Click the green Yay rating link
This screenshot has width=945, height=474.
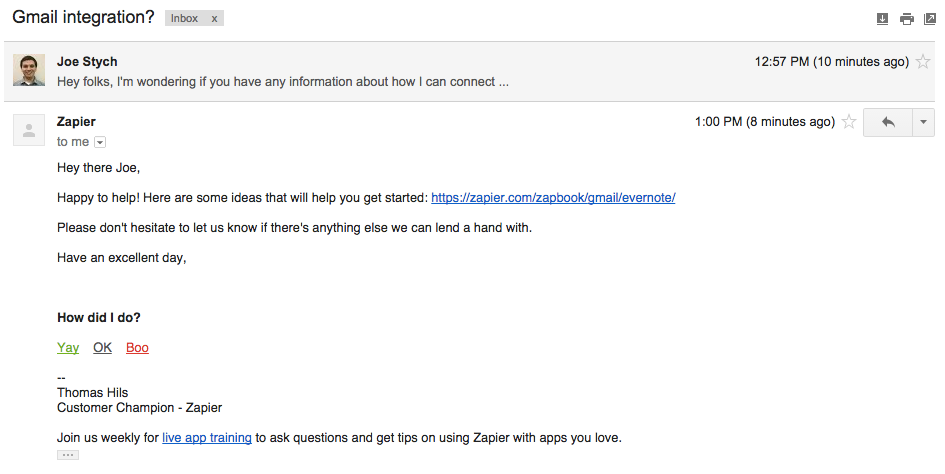coord(68,348)
